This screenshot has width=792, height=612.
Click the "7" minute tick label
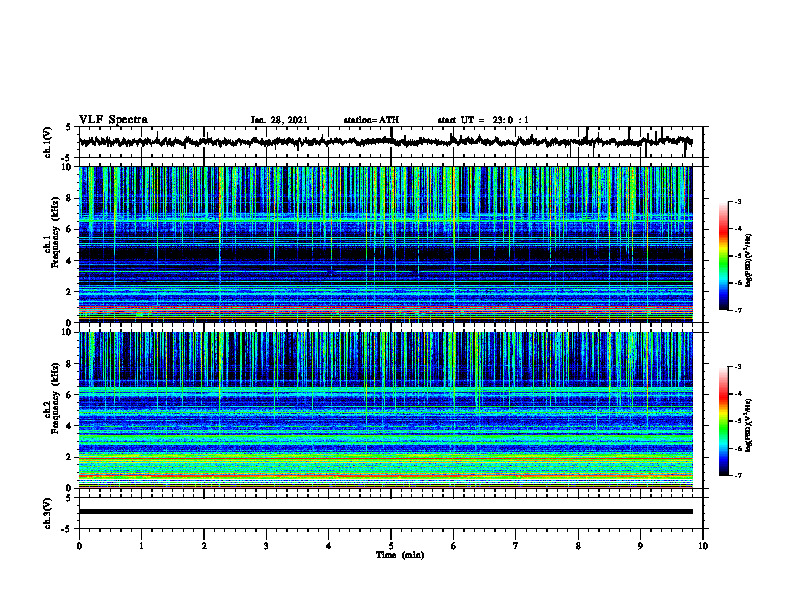pos(516,546)
